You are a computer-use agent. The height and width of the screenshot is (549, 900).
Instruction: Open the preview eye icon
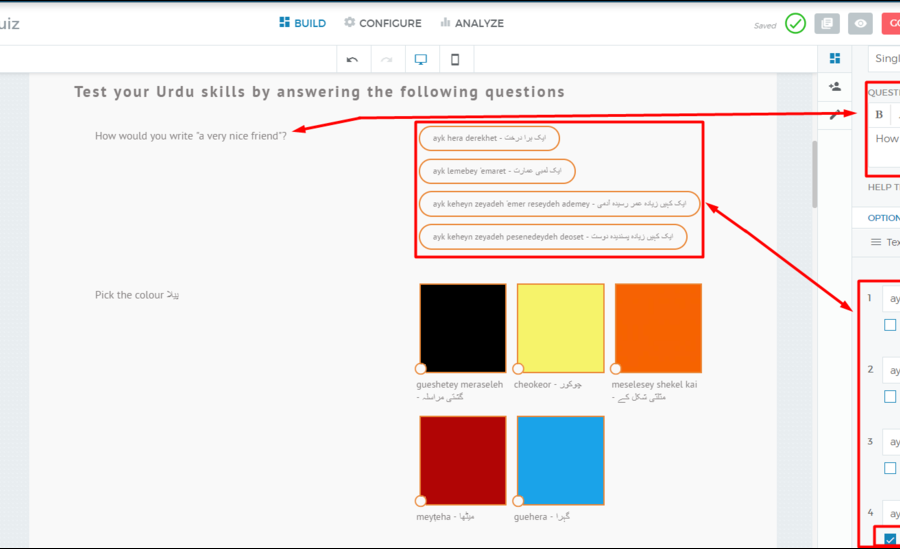pos(860,24)
